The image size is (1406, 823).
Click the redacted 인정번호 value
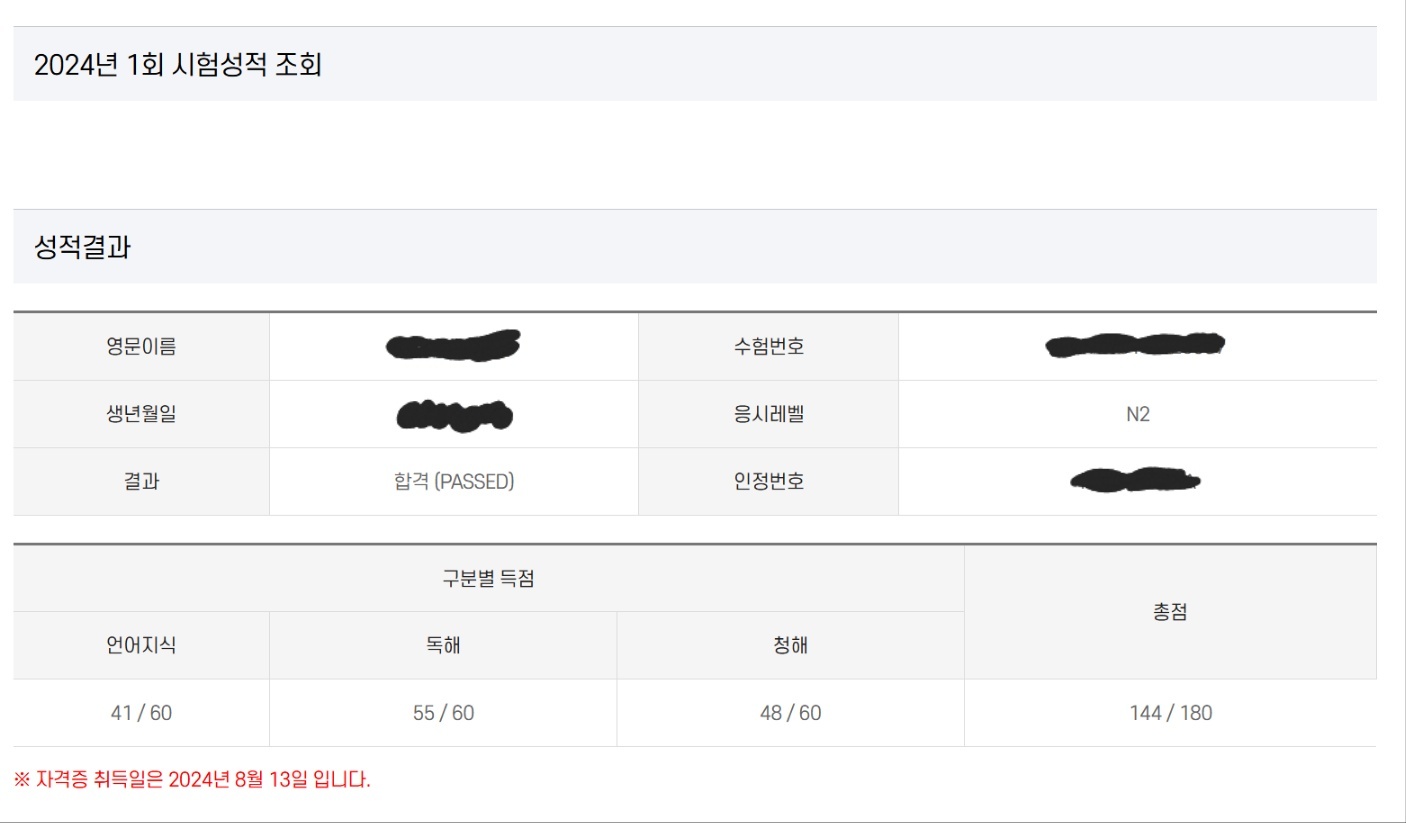(1135, 481)
